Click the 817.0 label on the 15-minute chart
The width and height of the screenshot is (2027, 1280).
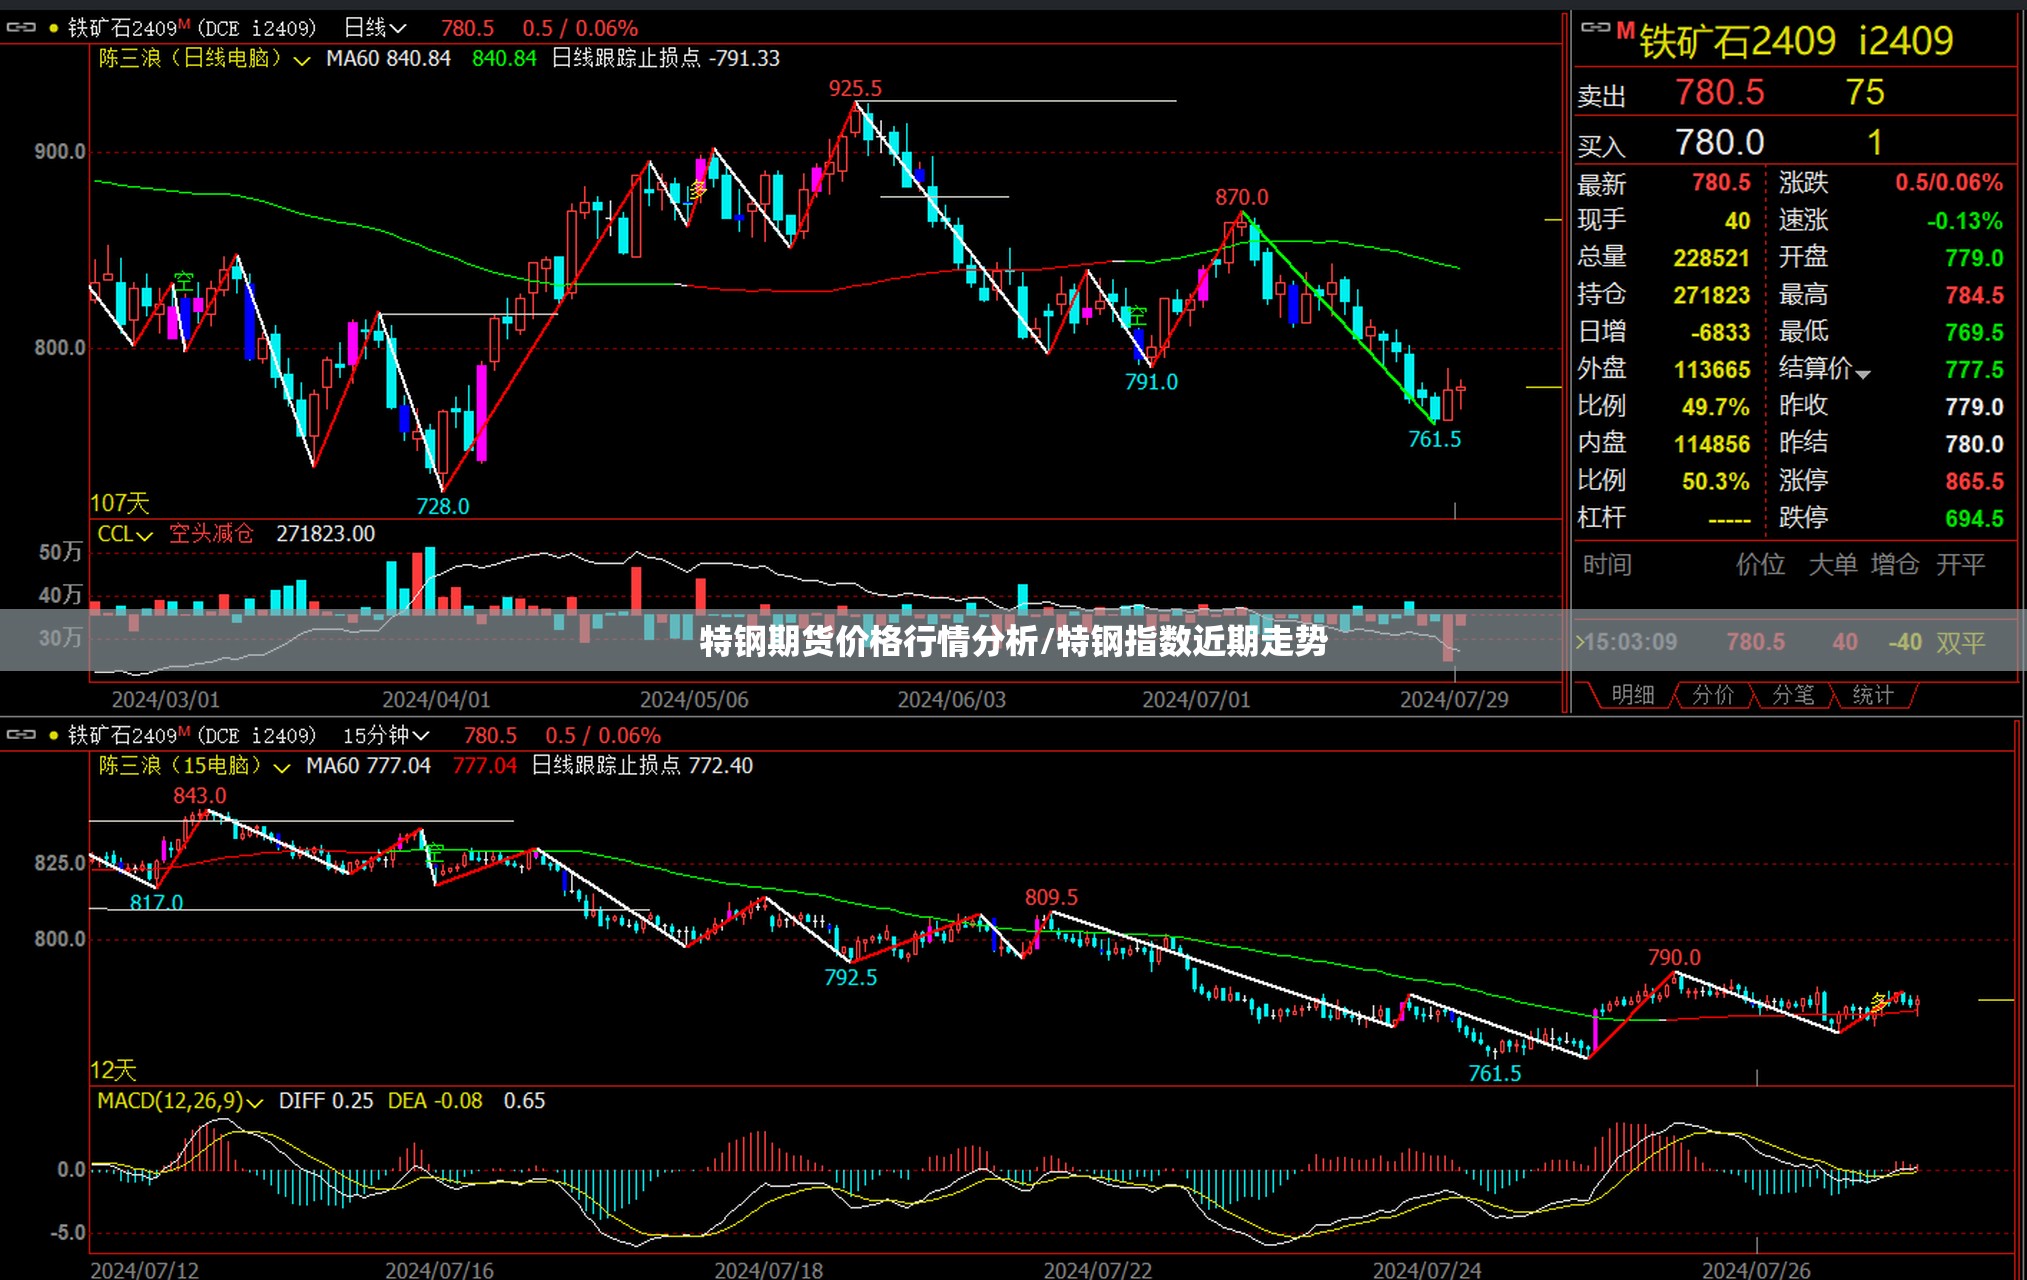coord(156,903)
